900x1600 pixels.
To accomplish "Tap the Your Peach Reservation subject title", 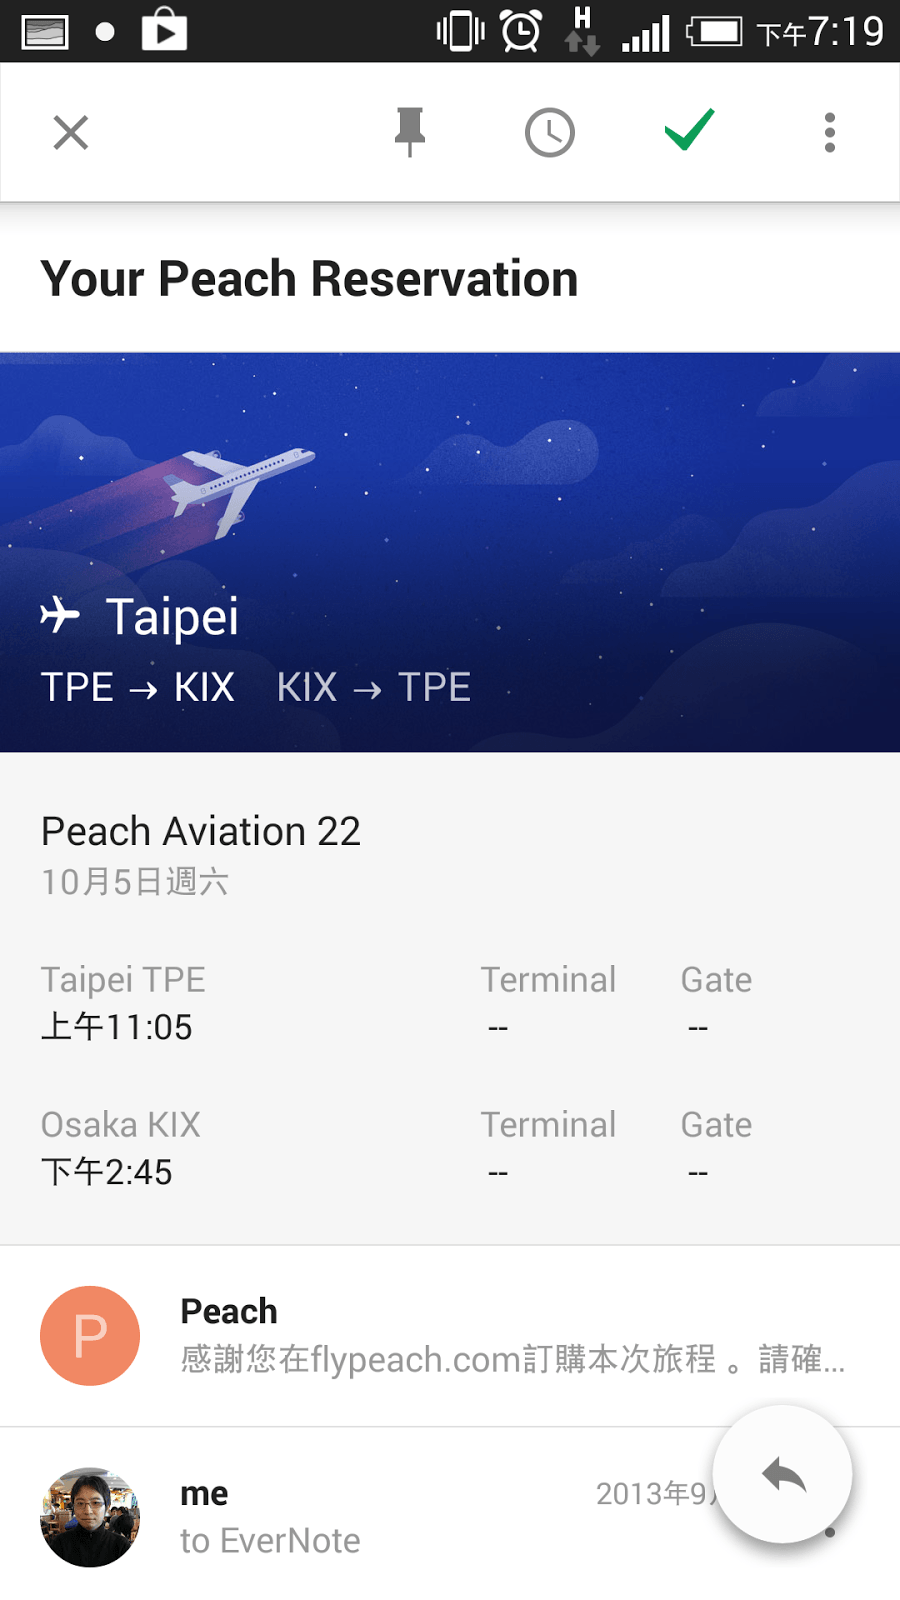I will click(x=309, y=279).
